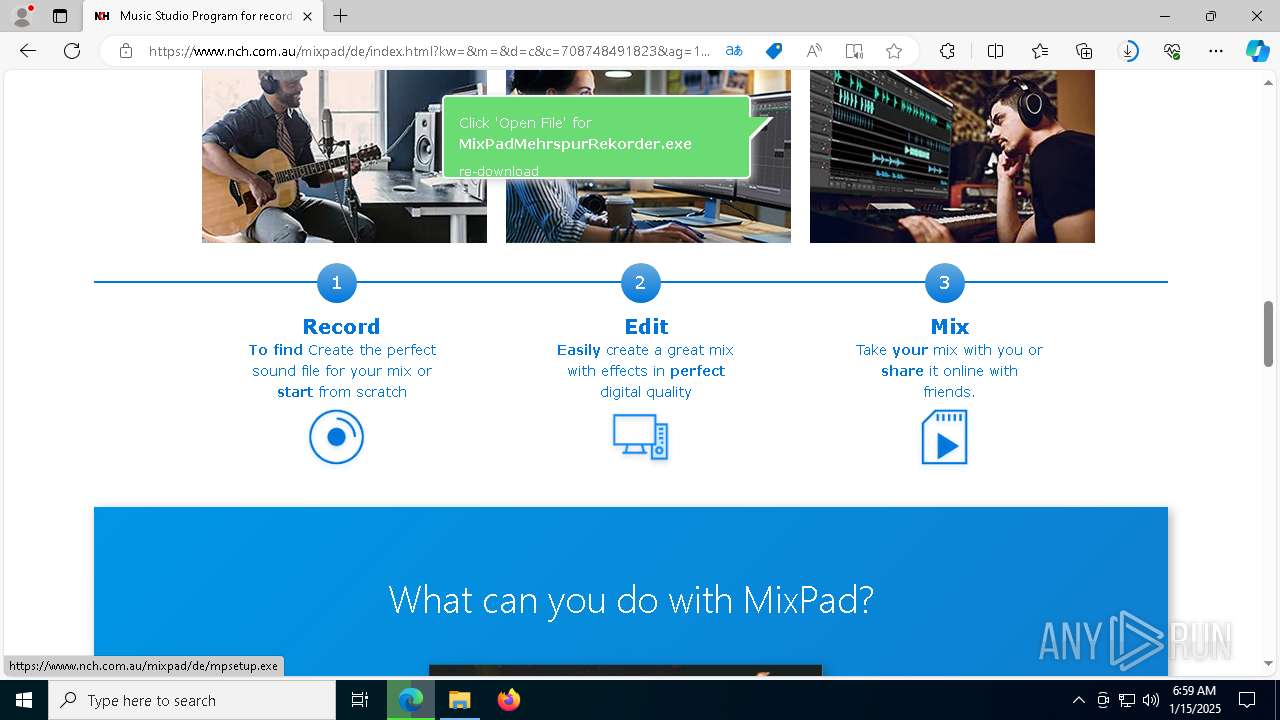Open the tab actions menu icon
Image resolution: width=1280 pixels, height=720 pixels.
pos(60,16)
